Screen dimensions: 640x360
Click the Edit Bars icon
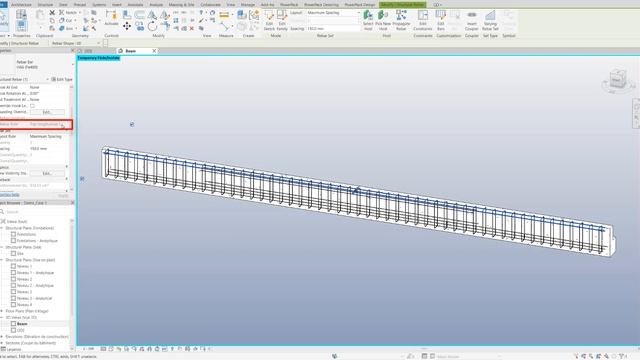click(x=441, y=20)
